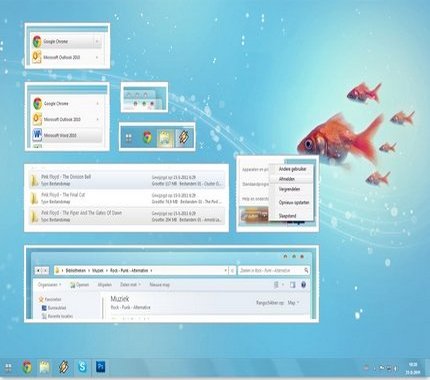Image resolution: width=430 pixels, height=380 pixels.
Task: Click folder icon beside The Piper At The Gates
Action: pos(34,216)
